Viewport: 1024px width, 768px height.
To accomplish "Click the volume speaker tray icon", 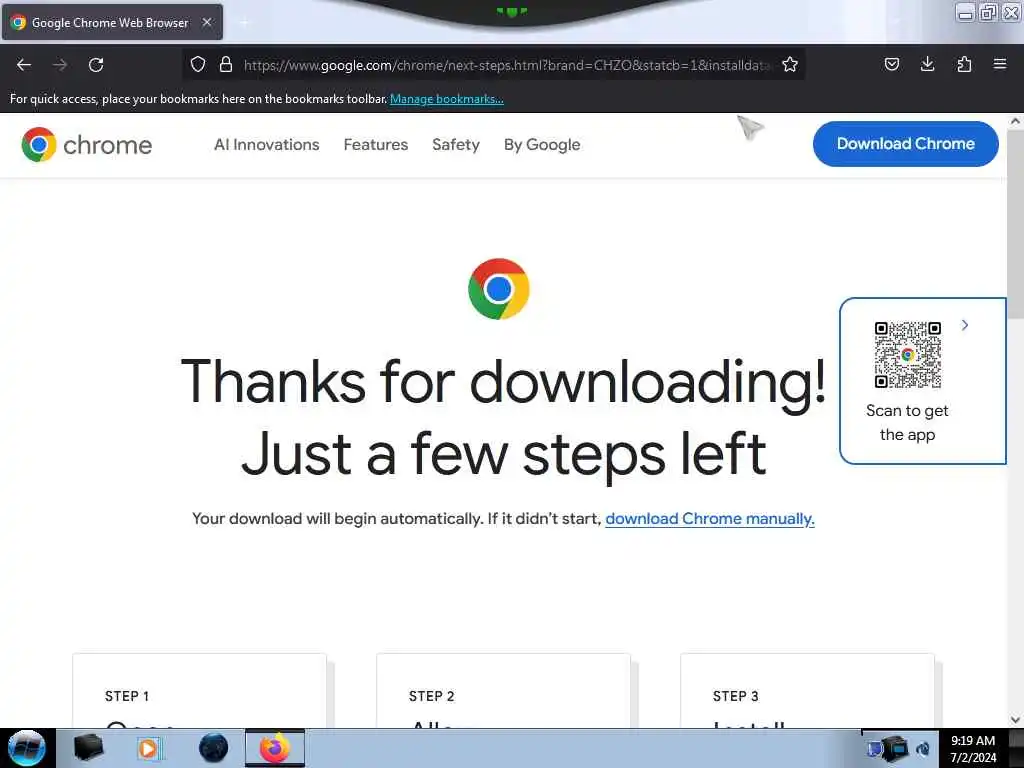I will click(923, 749).
